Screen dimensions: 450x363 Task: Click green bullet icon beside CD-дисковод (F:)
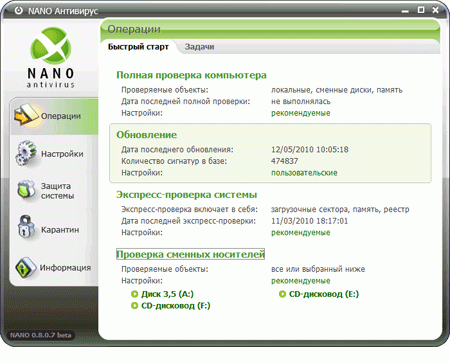click(134, 305)
